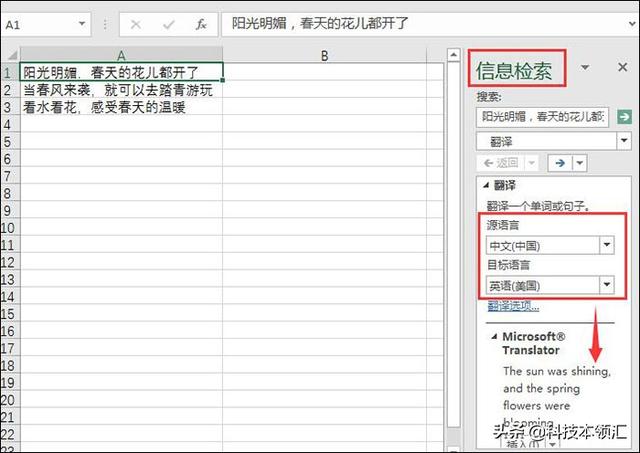Select row 20 header
Viewport: 640px width, 453px height.
click(9, 400)
